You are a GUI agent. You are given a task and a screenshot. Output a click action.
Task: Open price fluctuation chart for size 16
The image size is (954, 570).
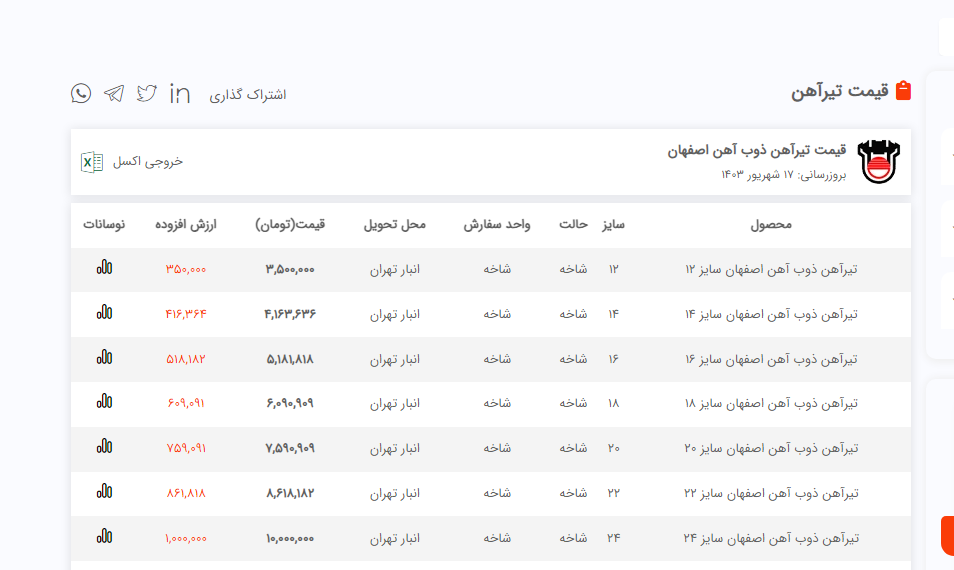coord(104,358)
